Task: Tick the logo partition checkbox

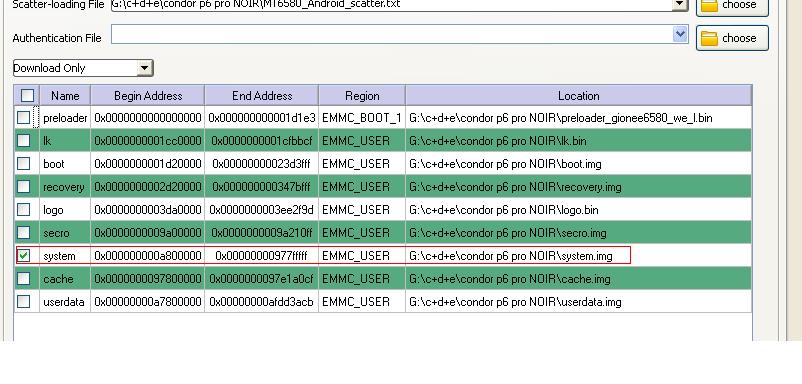Action: click(x=24, y=210)
